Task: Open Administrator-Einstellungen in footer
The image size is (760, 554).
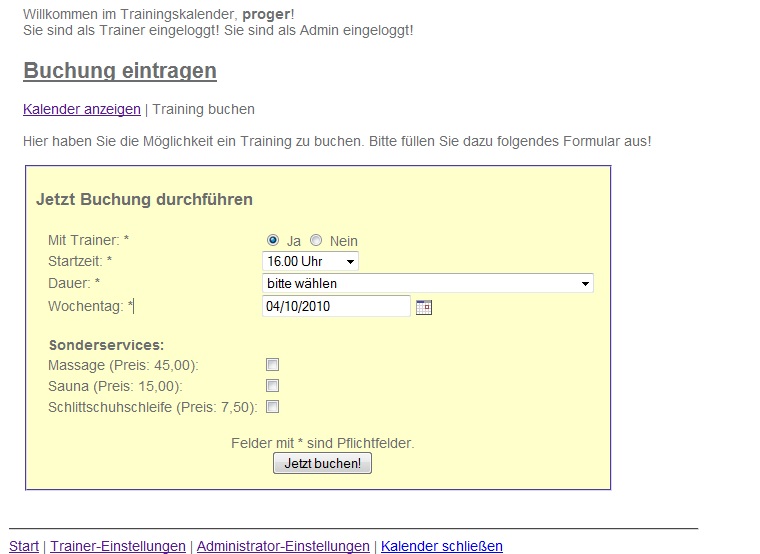Action: [x=283, y=546]
